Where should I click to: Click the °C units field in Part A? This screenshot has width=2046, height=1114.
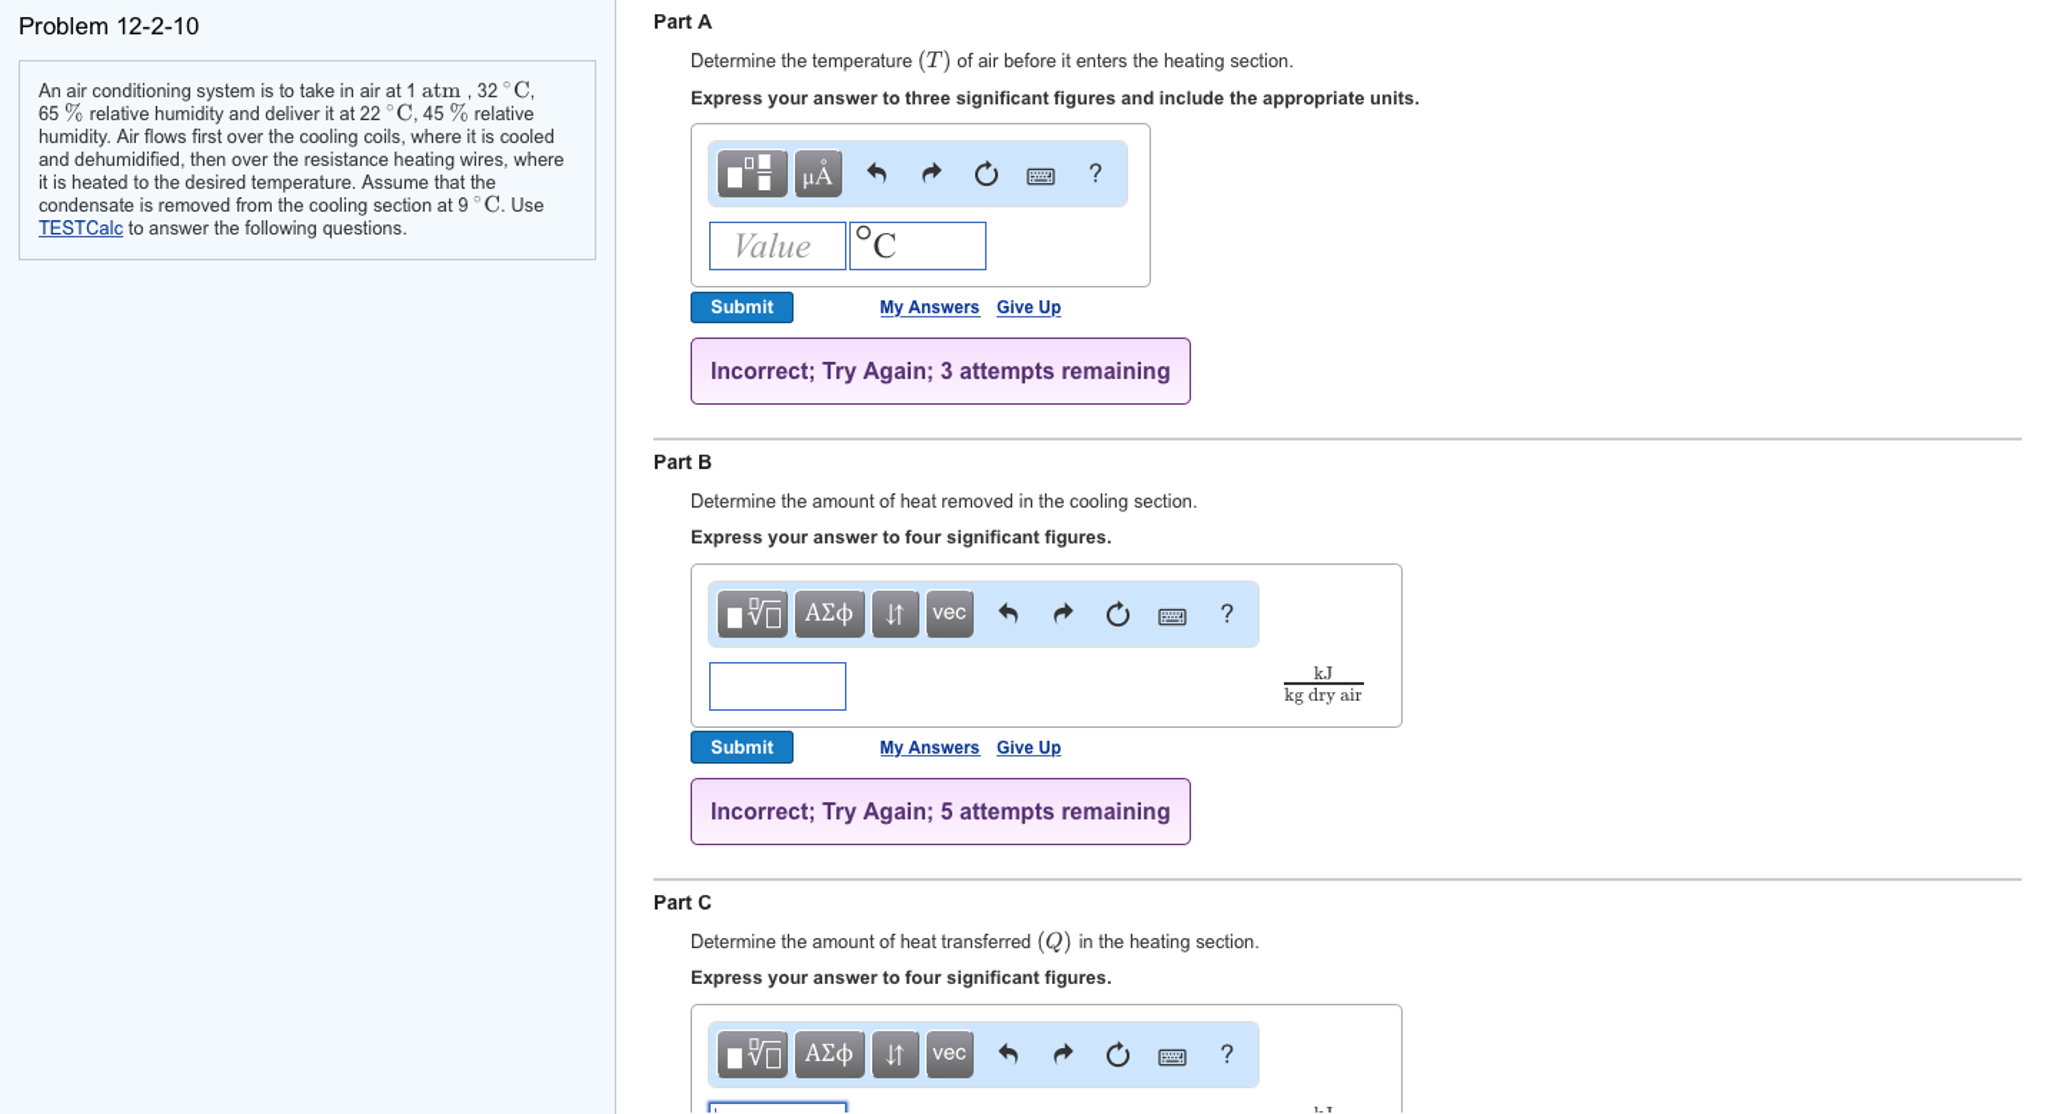(x=918, y=246)
